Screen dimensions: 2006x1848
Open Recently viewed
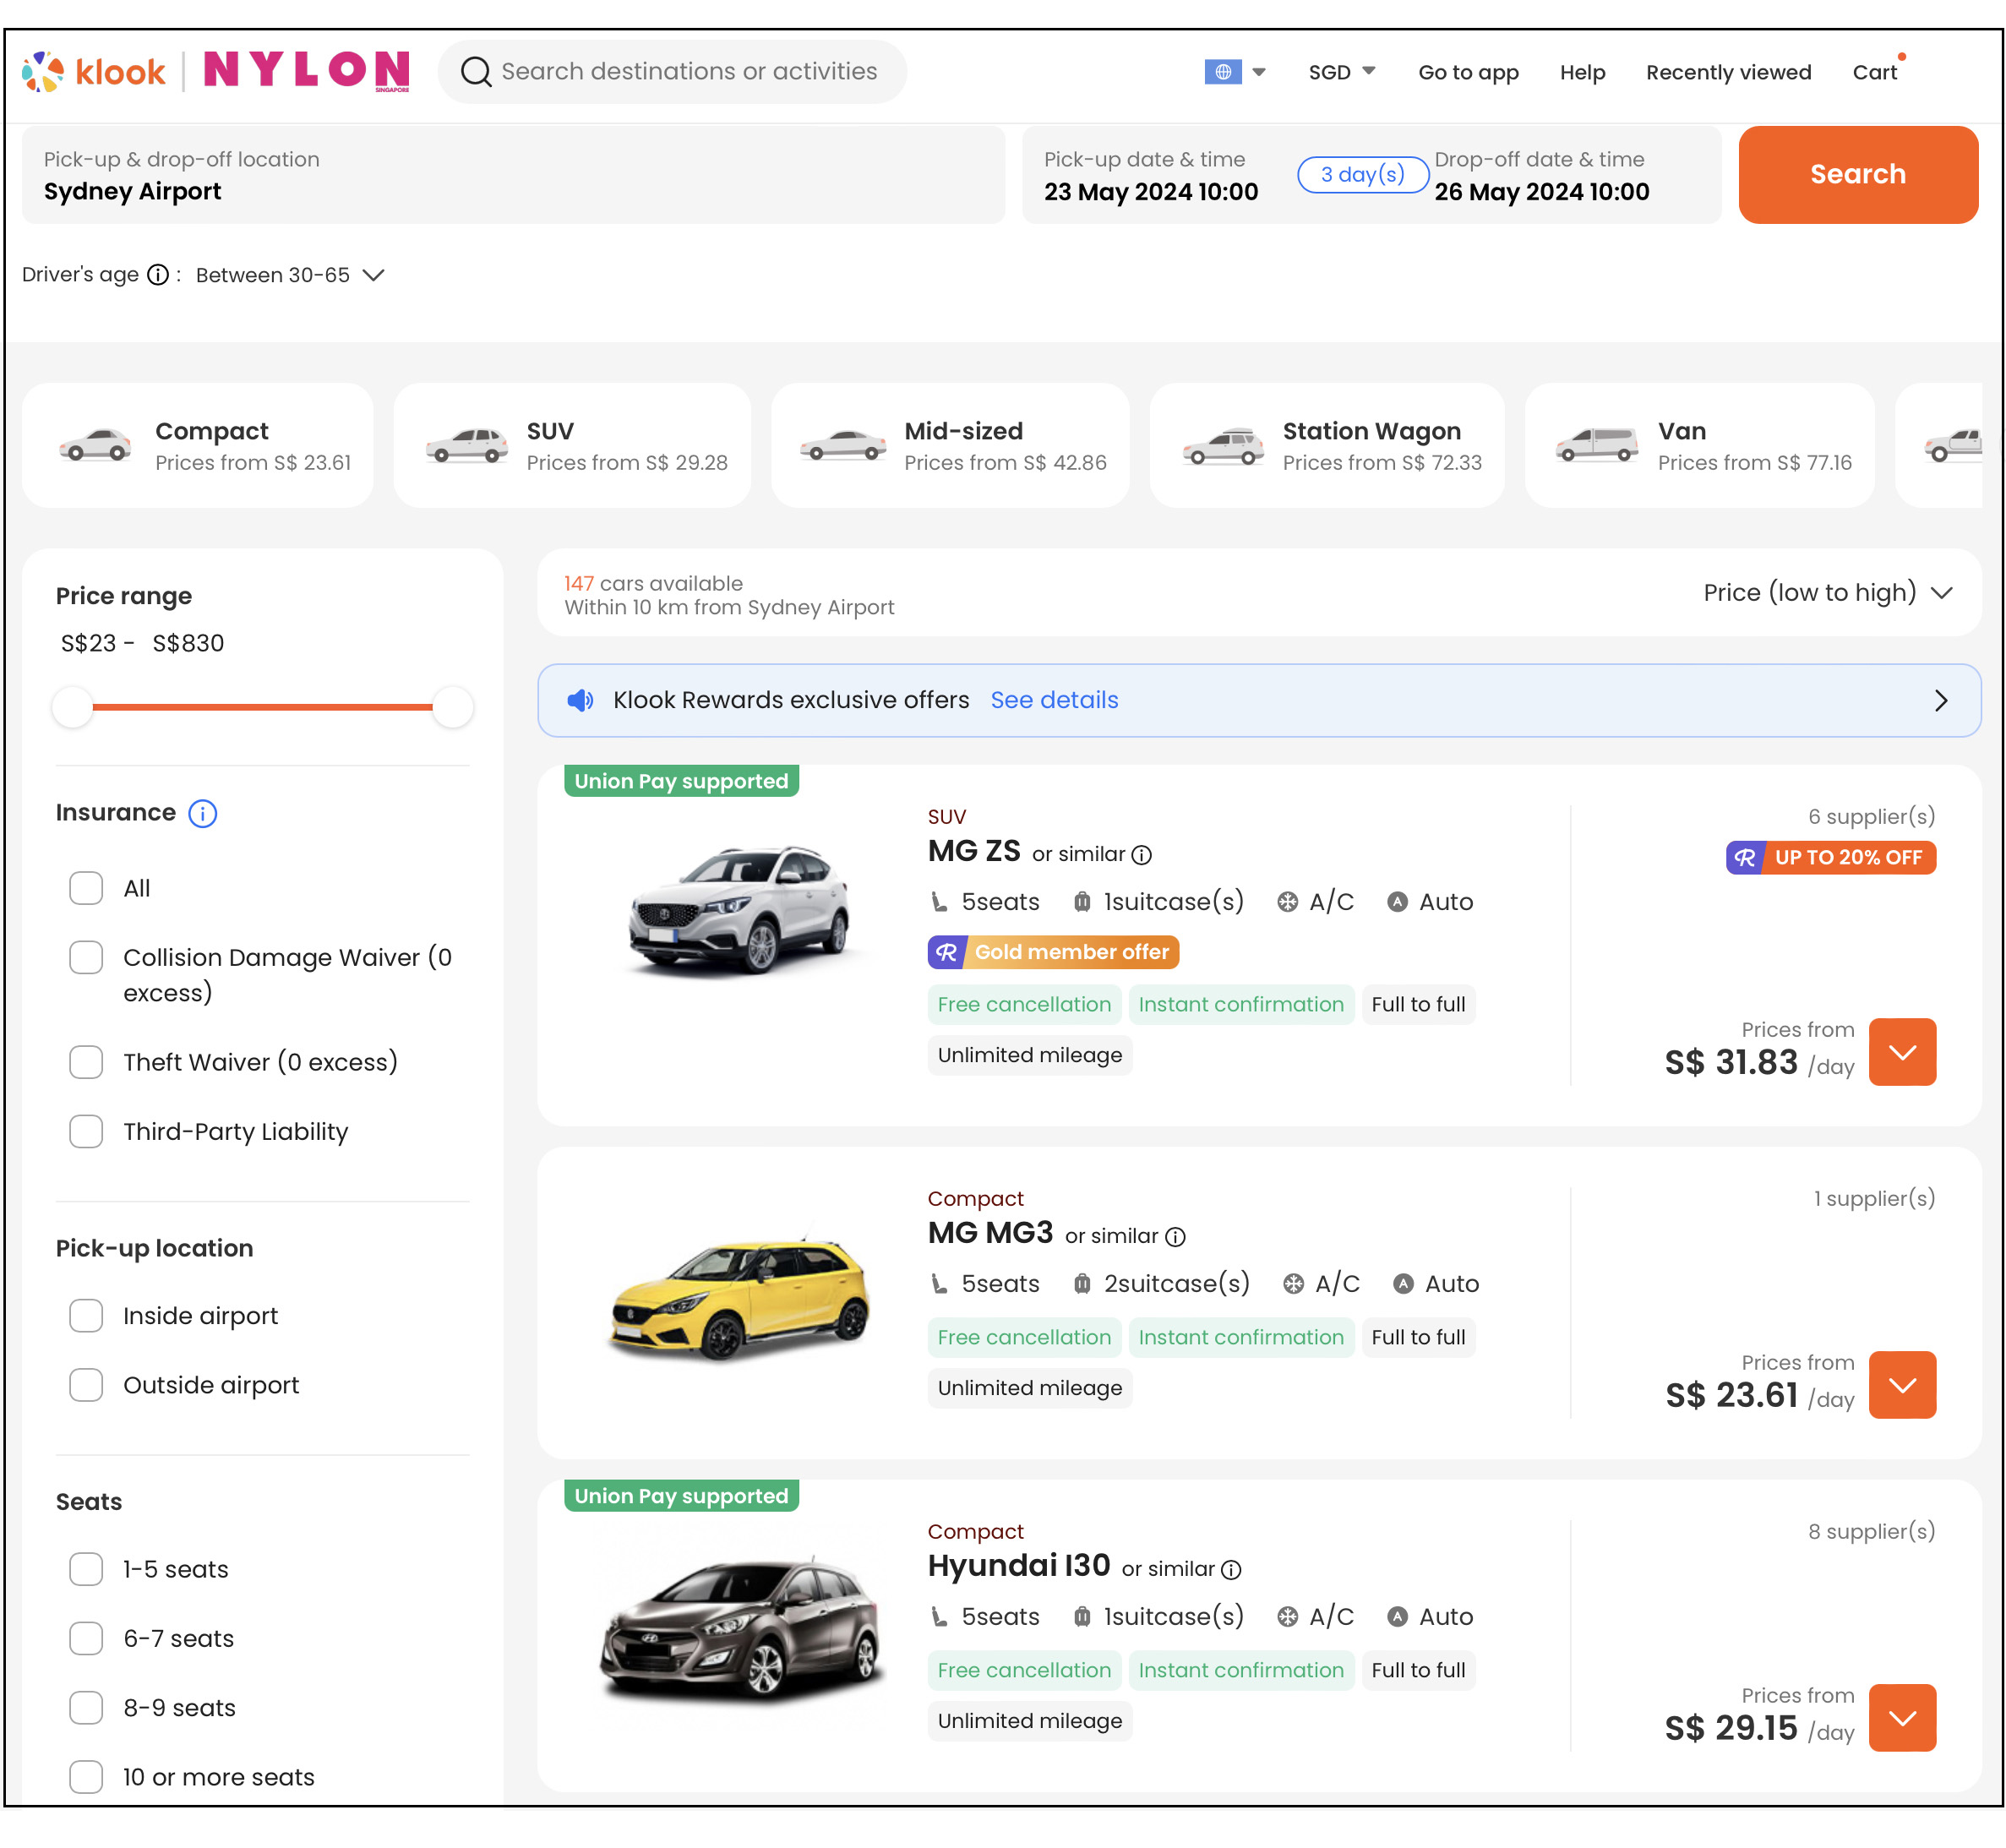[1728, 72]
